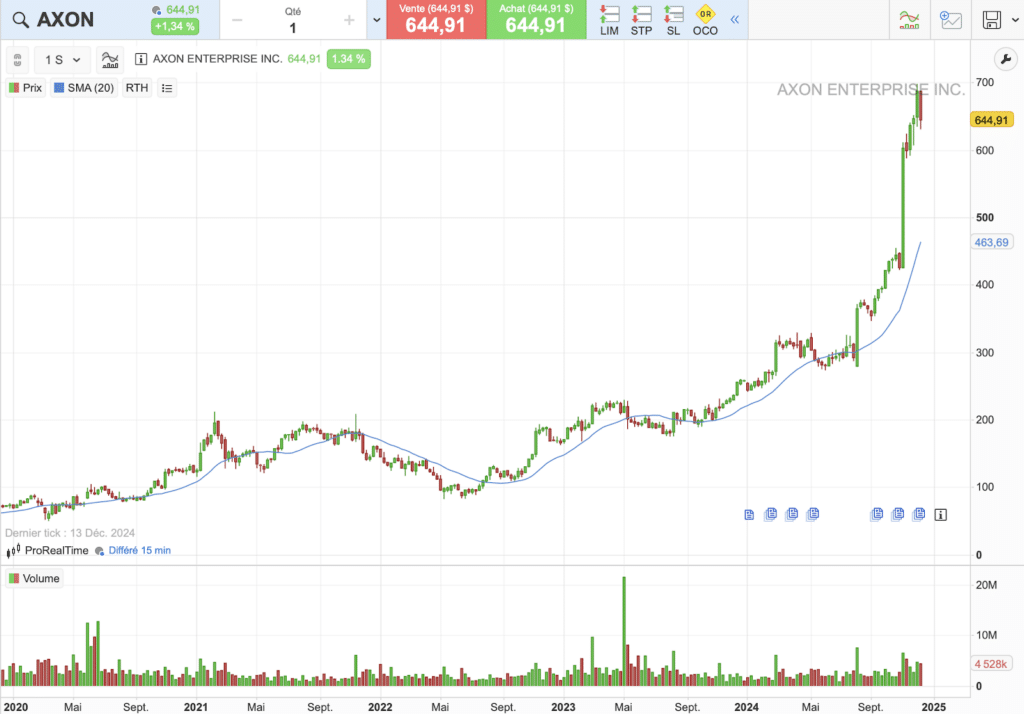Click the info icon before AXON ENTERPRISE INC.
Image resolution: width=1024 pixels, height=714 pixels.
point(140,59)
